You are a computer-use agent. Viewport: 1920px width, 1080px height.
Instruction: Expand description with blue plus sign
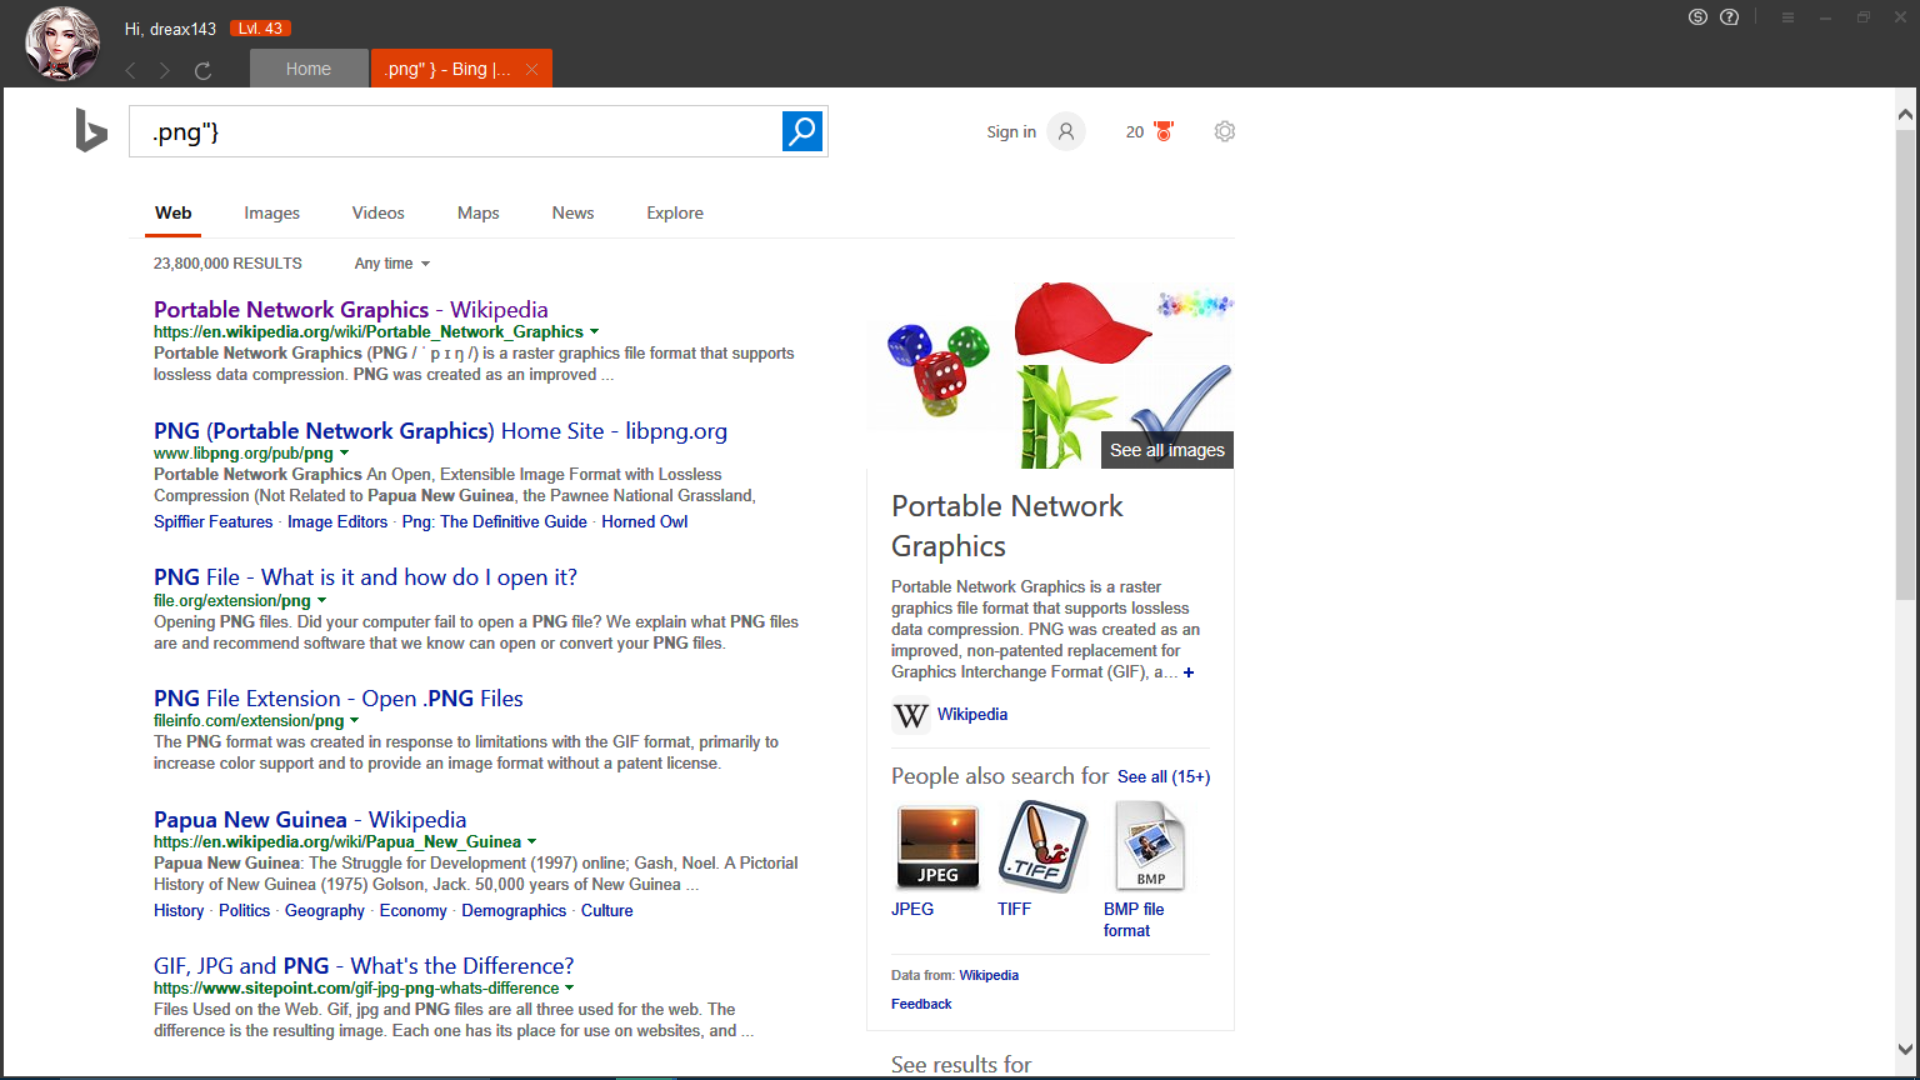coord(1188,672)
